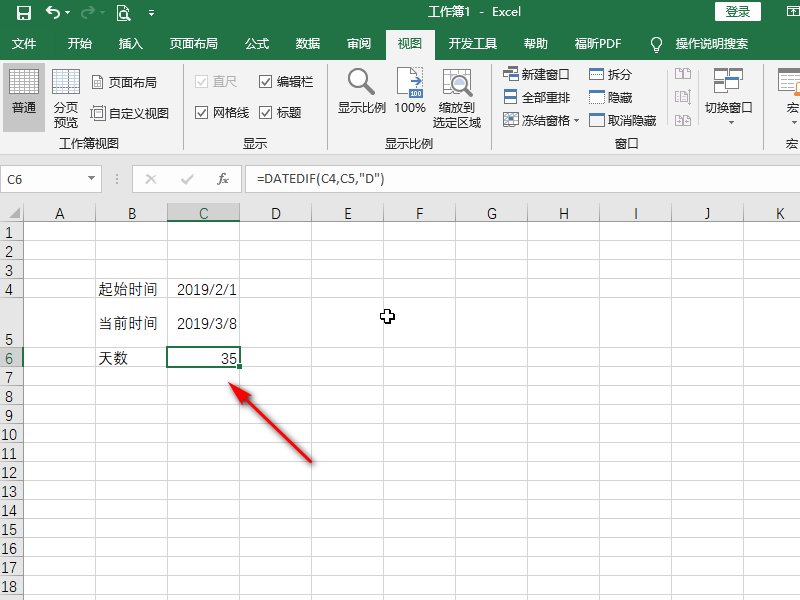The image size is (800, 600).
Task: Open the 文件 menu
Action: point(25,44)
